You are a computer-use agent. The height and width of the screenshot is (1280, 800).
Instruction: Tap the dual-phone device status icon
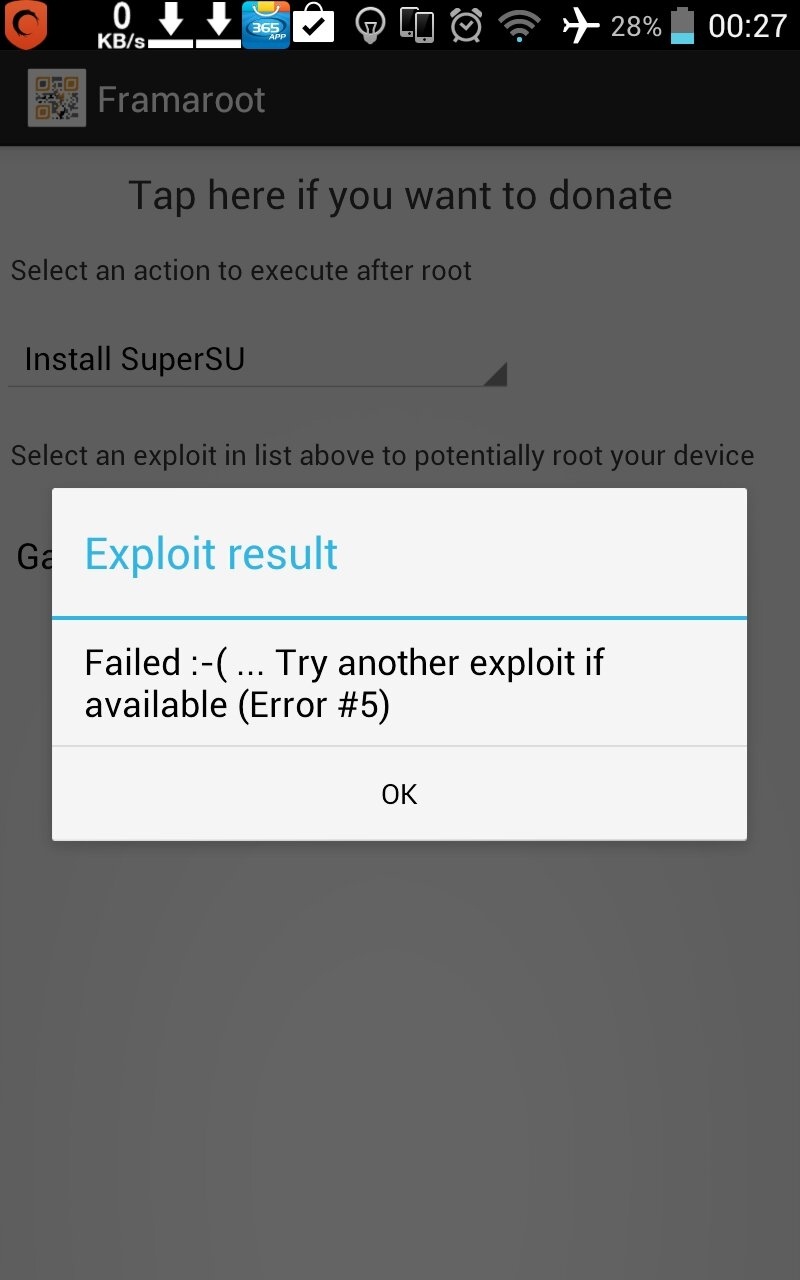tap(417, 25)
